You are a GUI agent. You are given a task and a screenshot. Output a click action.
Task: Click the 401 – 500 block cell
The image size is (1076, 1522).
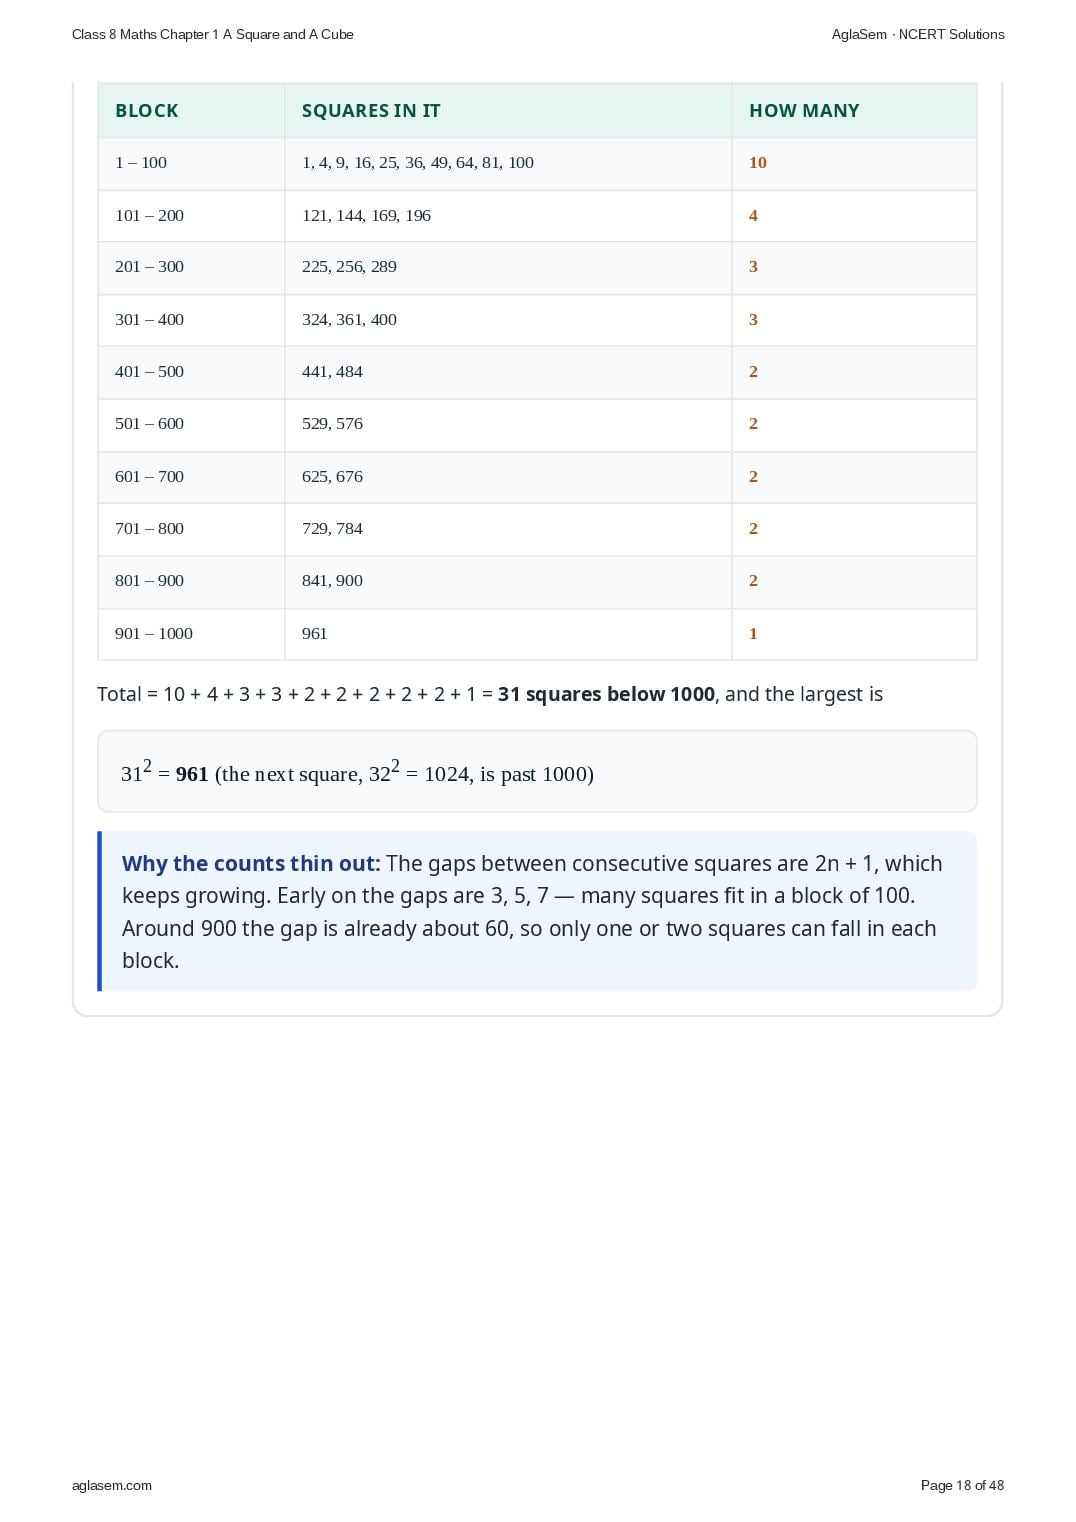pos(191,372)
